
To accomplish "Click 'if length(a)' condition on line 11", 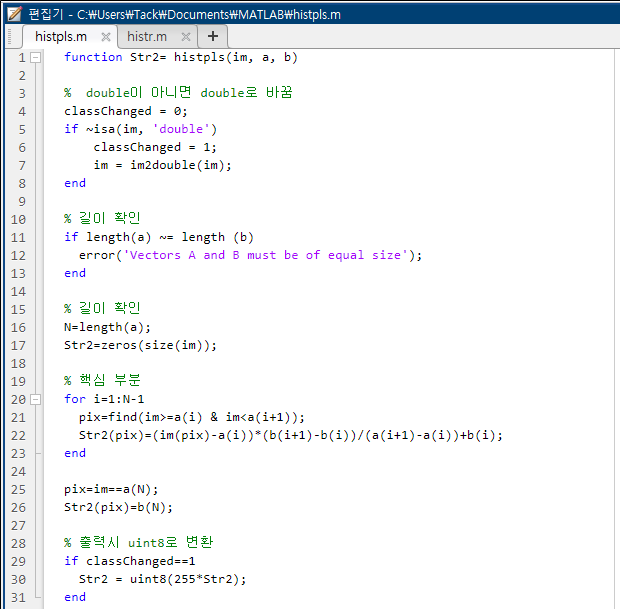I will [159, 237].
